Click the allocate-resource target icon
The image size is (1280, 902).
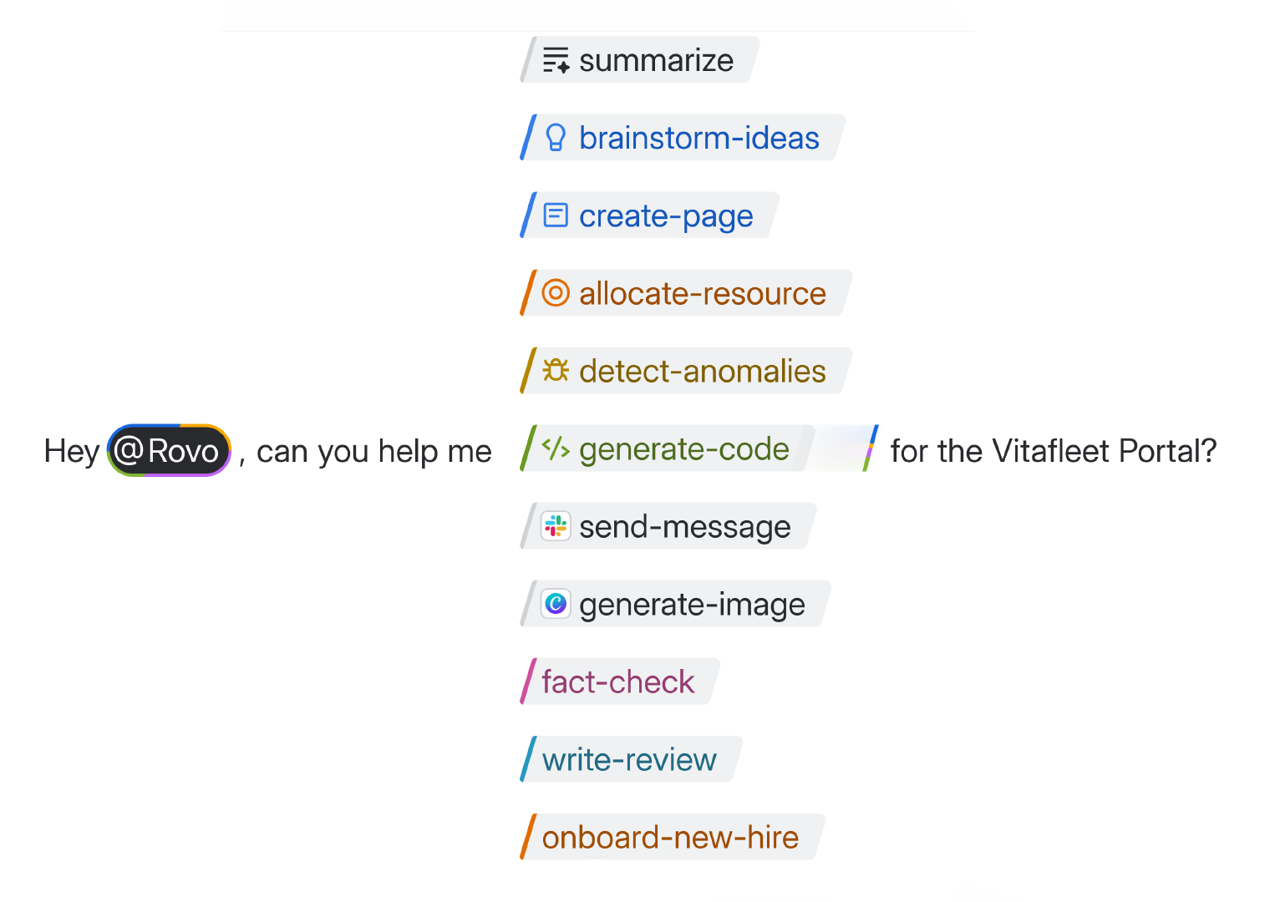(x=556, y=293)
